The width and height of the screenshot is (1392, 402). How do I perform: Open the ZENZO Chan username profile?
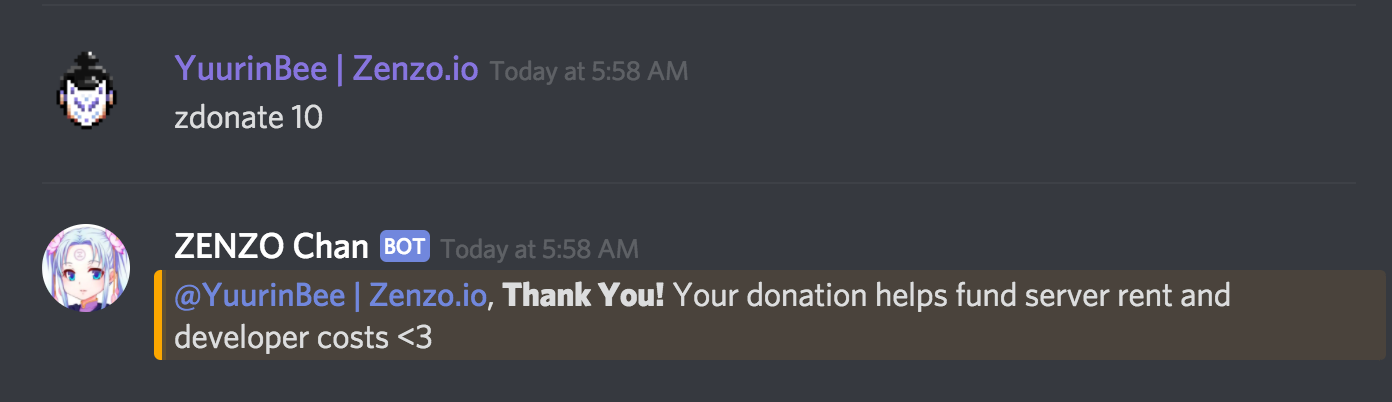tap(271, 246)
